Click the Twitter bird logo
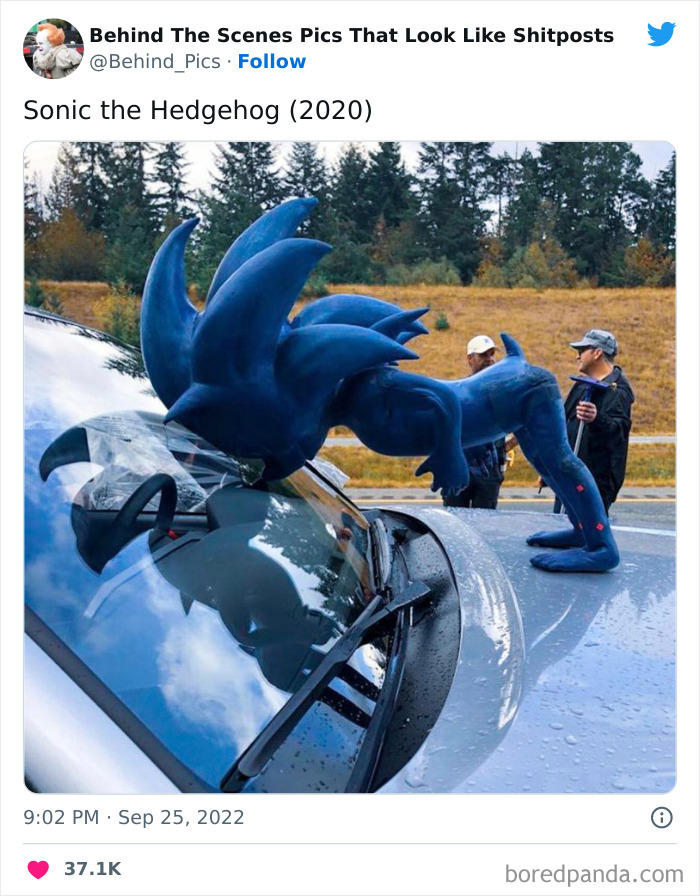This screenshot has width=700, height=896. [x=661, y=34]
